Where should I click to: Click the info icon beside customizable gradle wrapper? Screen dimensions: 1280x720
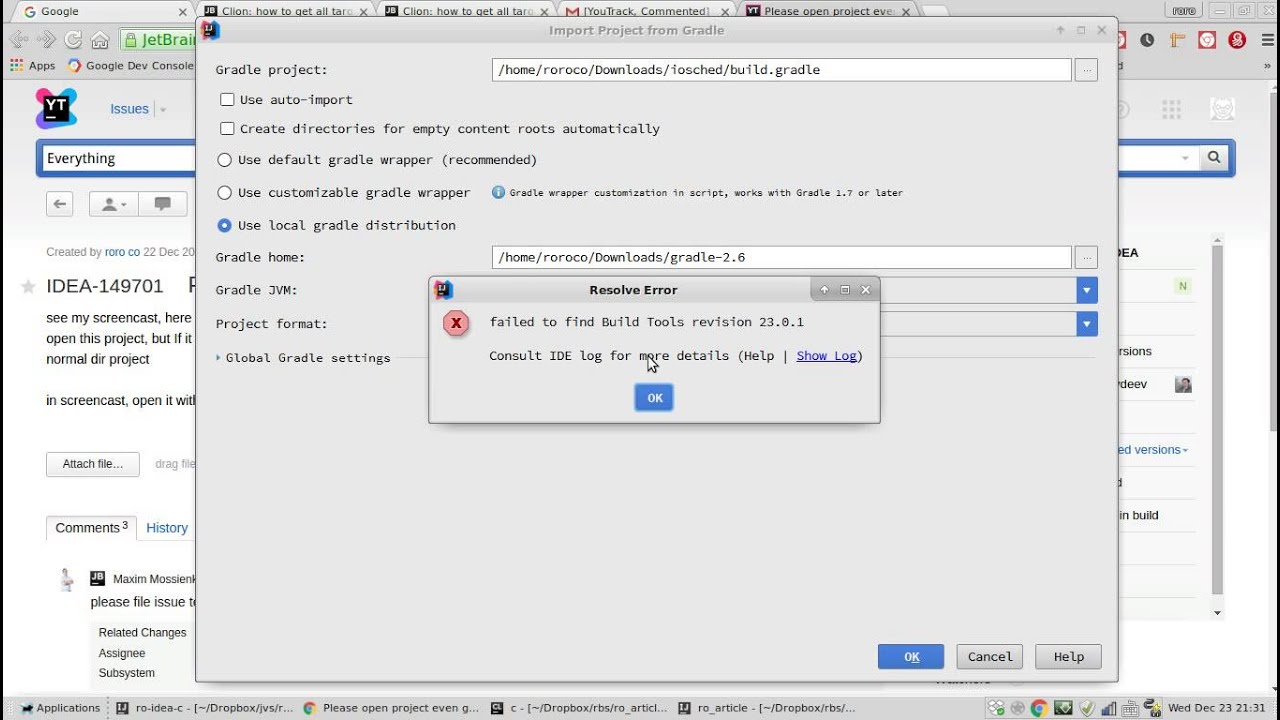click(x=498, y=192)
